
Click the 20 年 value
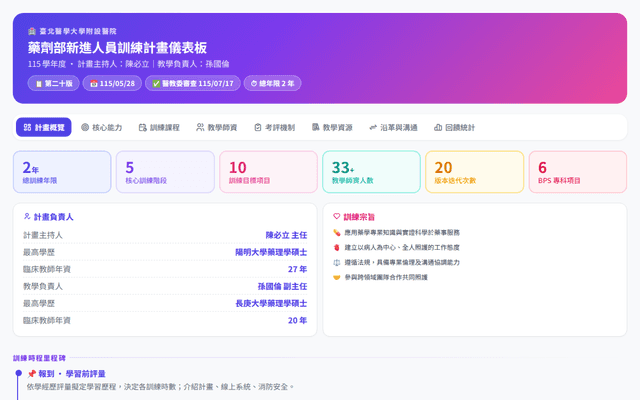pyautogui.click(x=298, y=321)
